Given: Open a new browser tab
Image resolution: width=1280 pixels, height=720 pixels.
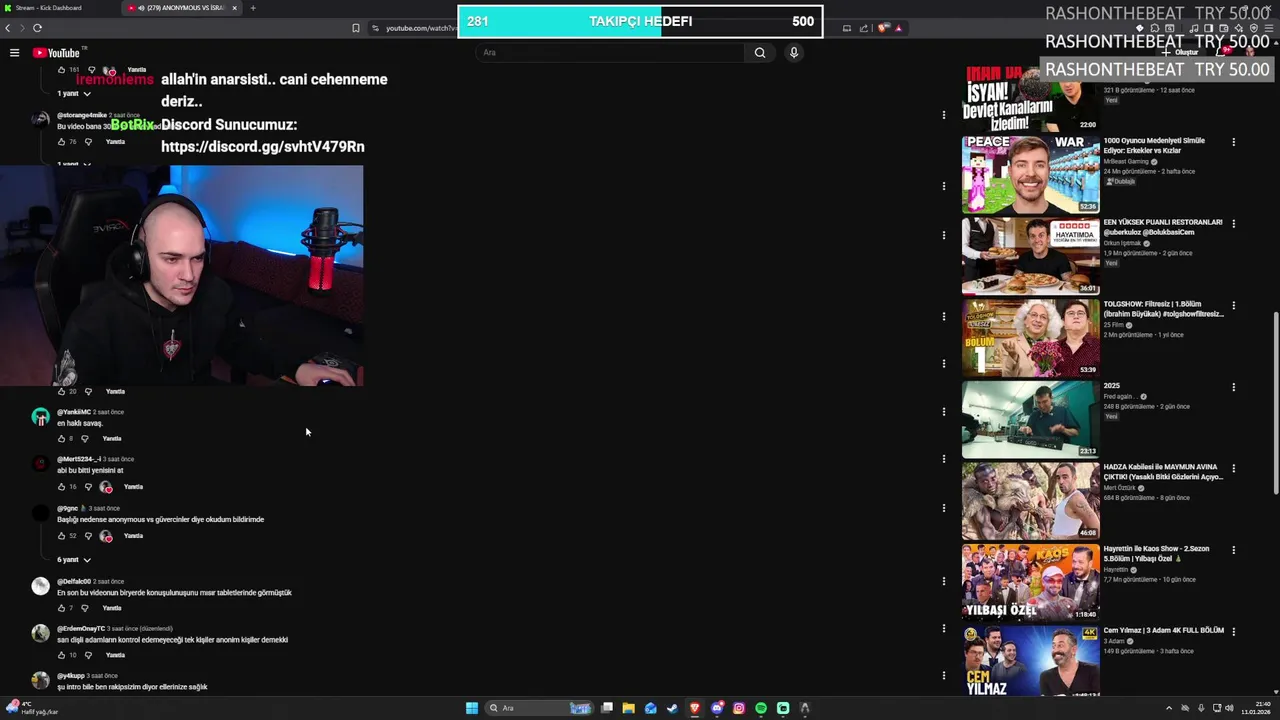Looking at the screenshot, I should click(253, 8).
